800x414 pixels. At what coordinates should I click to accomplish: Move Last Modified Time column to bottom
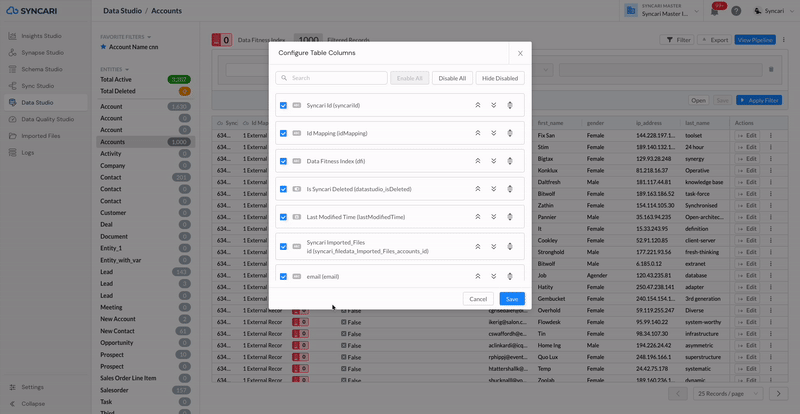click(x=493, y=217)
